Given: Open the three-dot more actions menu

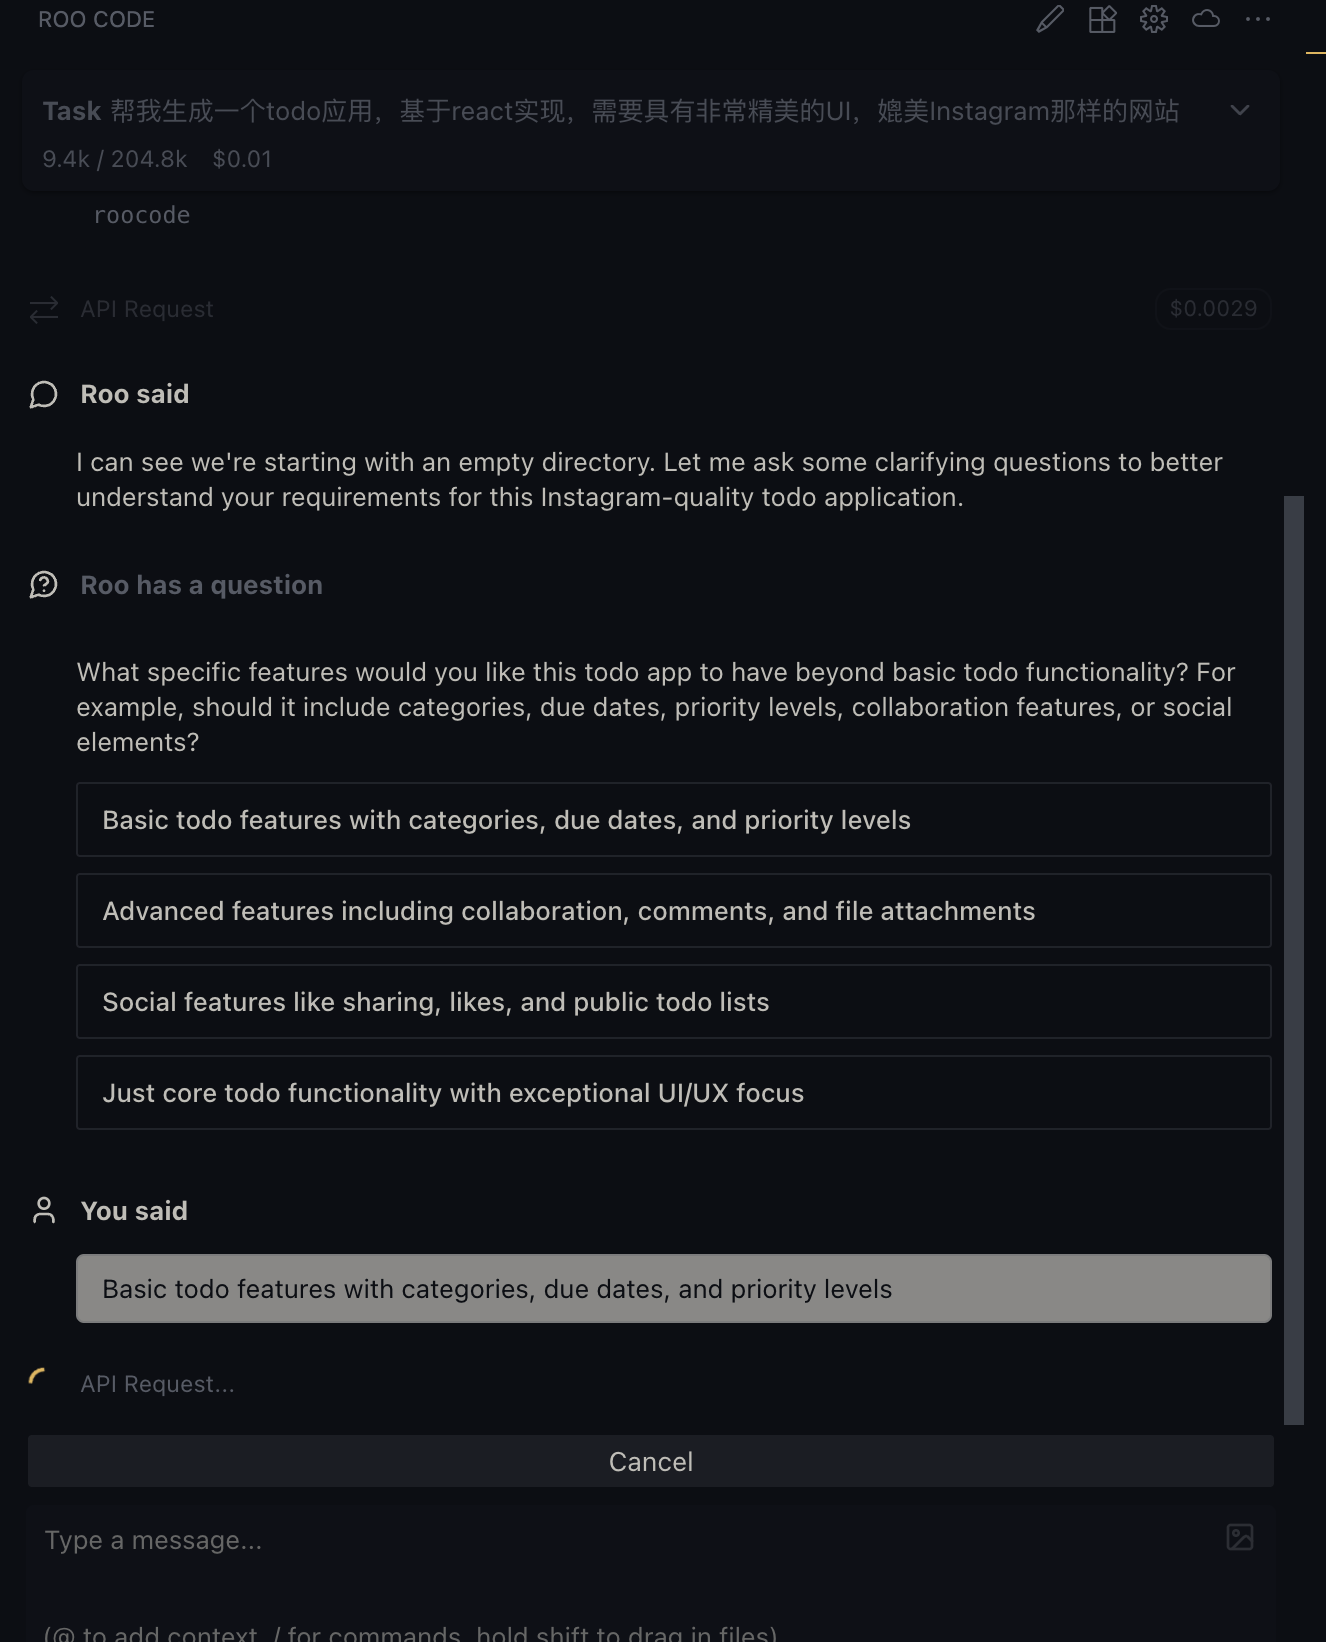Looking at the screenshot, I should 1258,19.
